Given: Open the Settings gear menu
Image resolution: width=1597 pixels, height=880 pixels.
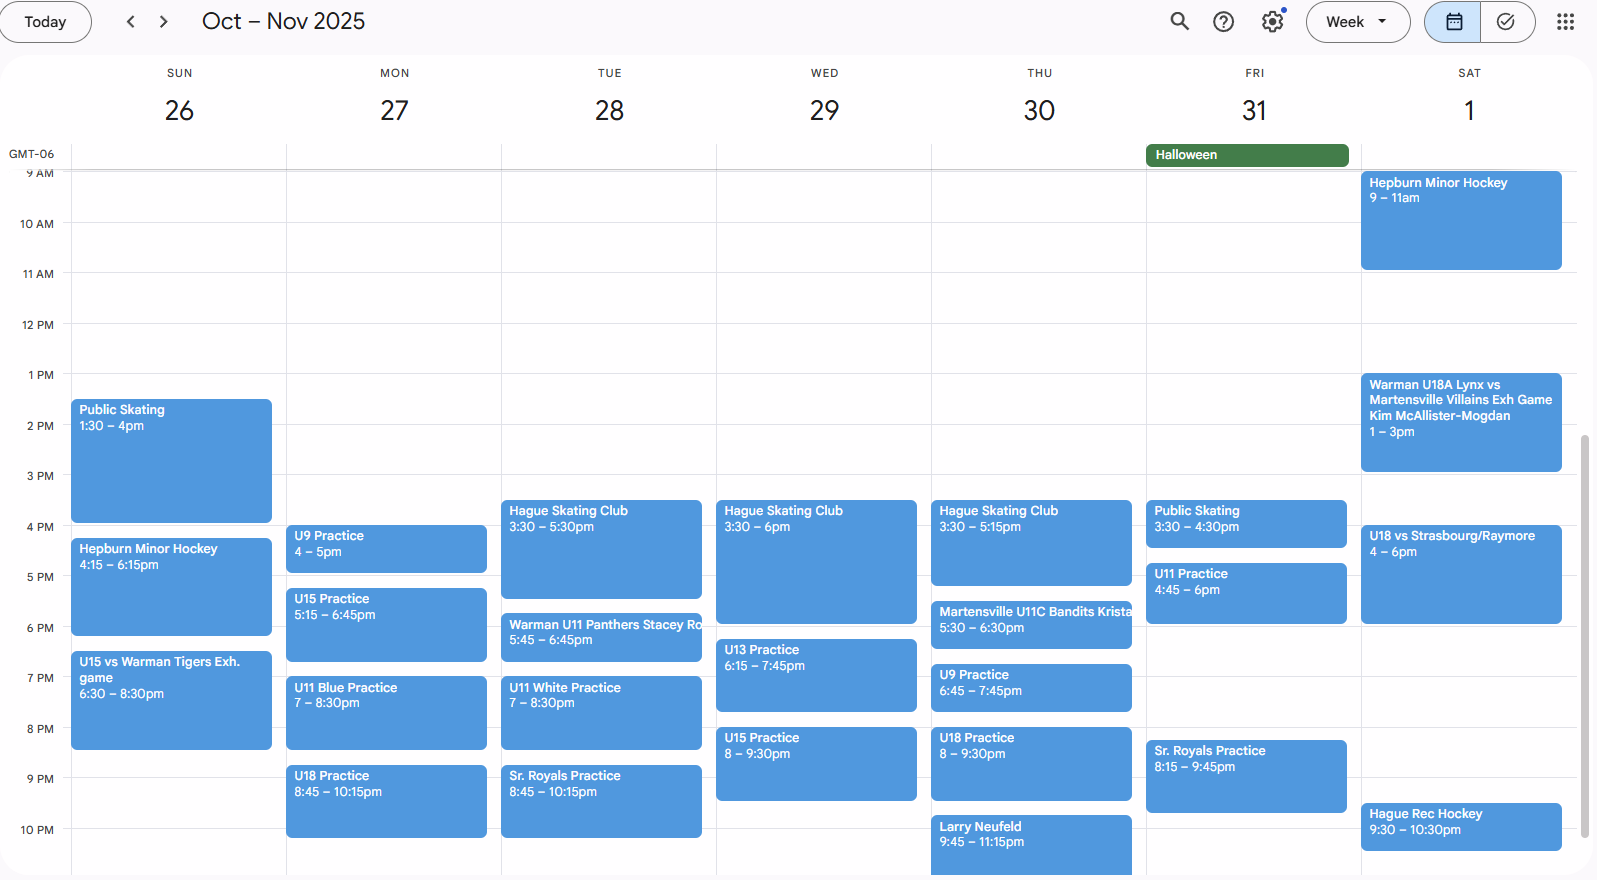Looking at the screenshot, I should coord(1272,22).
